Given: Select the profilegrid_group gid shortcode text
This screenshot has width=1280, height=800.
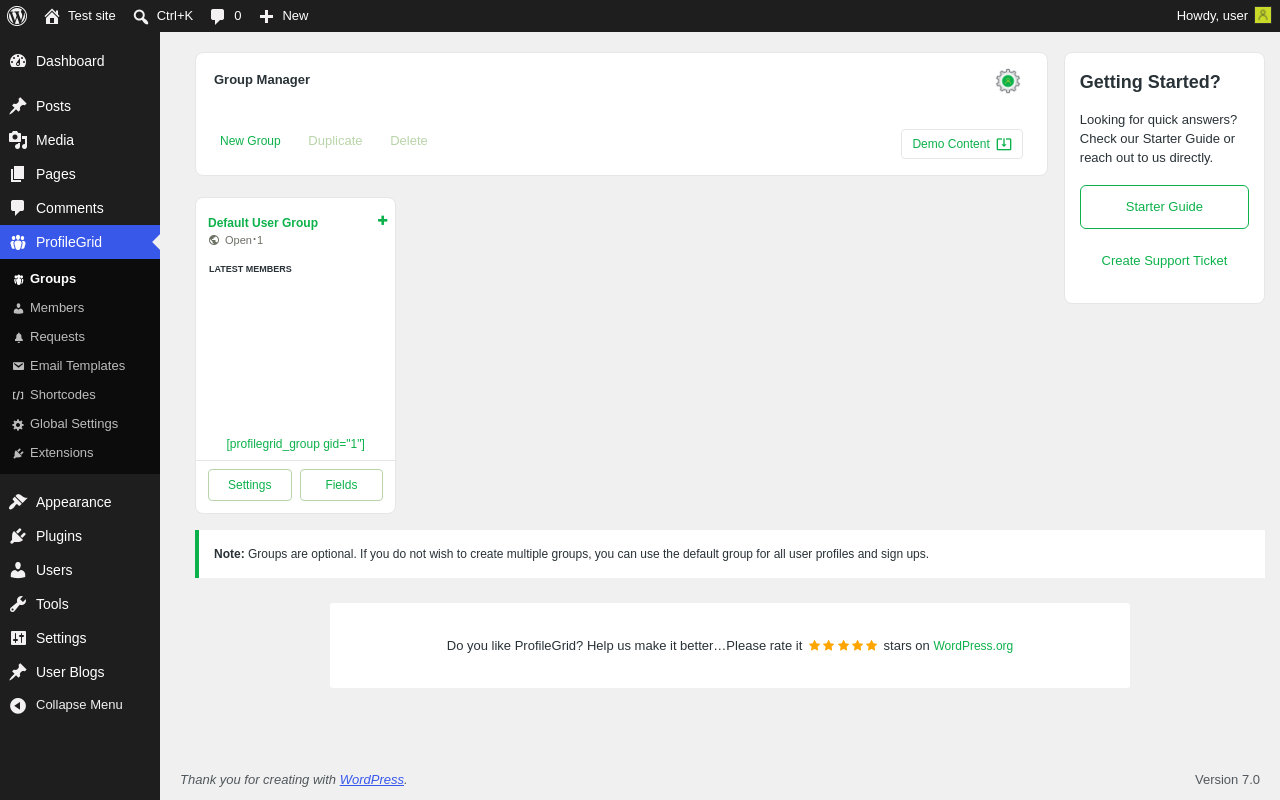Looking at the screenshot, I should pyautogui.click(x=296, y=444).
